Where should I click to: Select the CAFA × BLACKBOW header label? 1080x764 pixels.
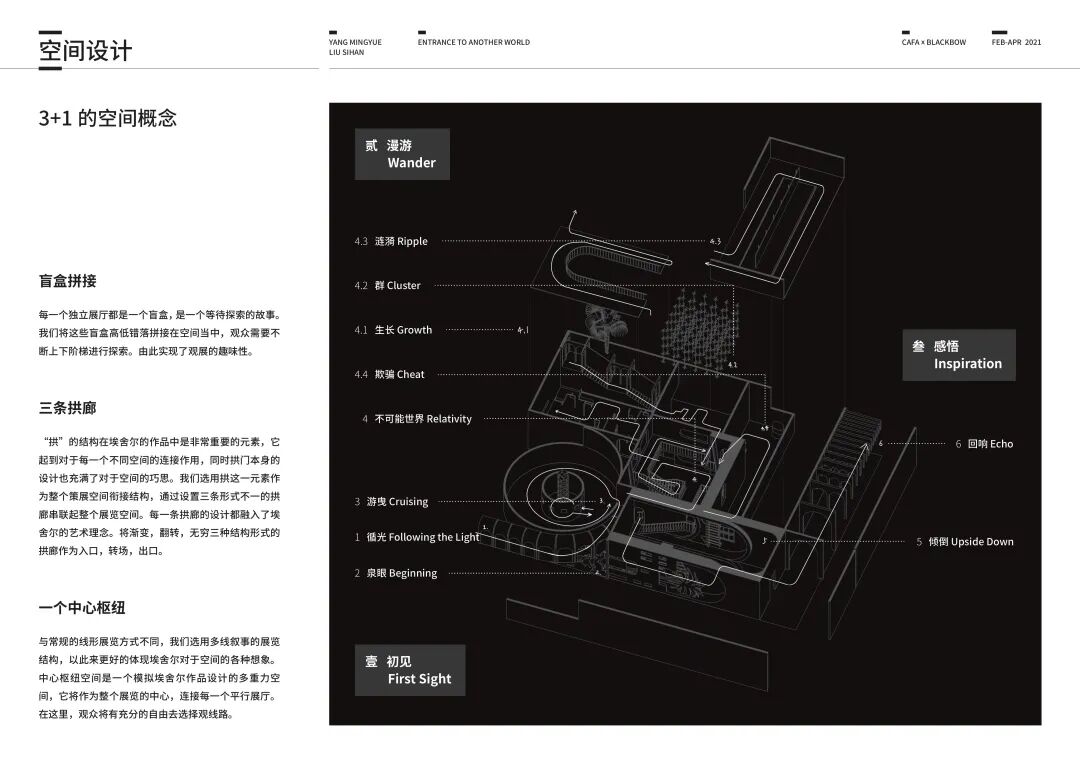tap(934, 42)
